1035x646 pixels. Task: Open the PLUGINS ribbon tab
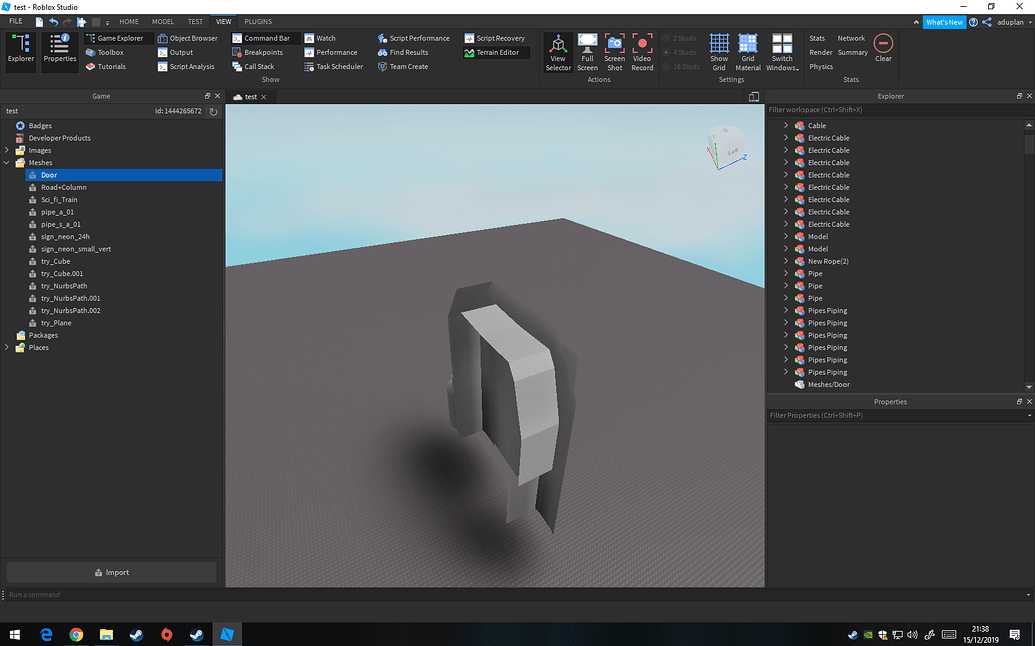click(x=258, y=20)
